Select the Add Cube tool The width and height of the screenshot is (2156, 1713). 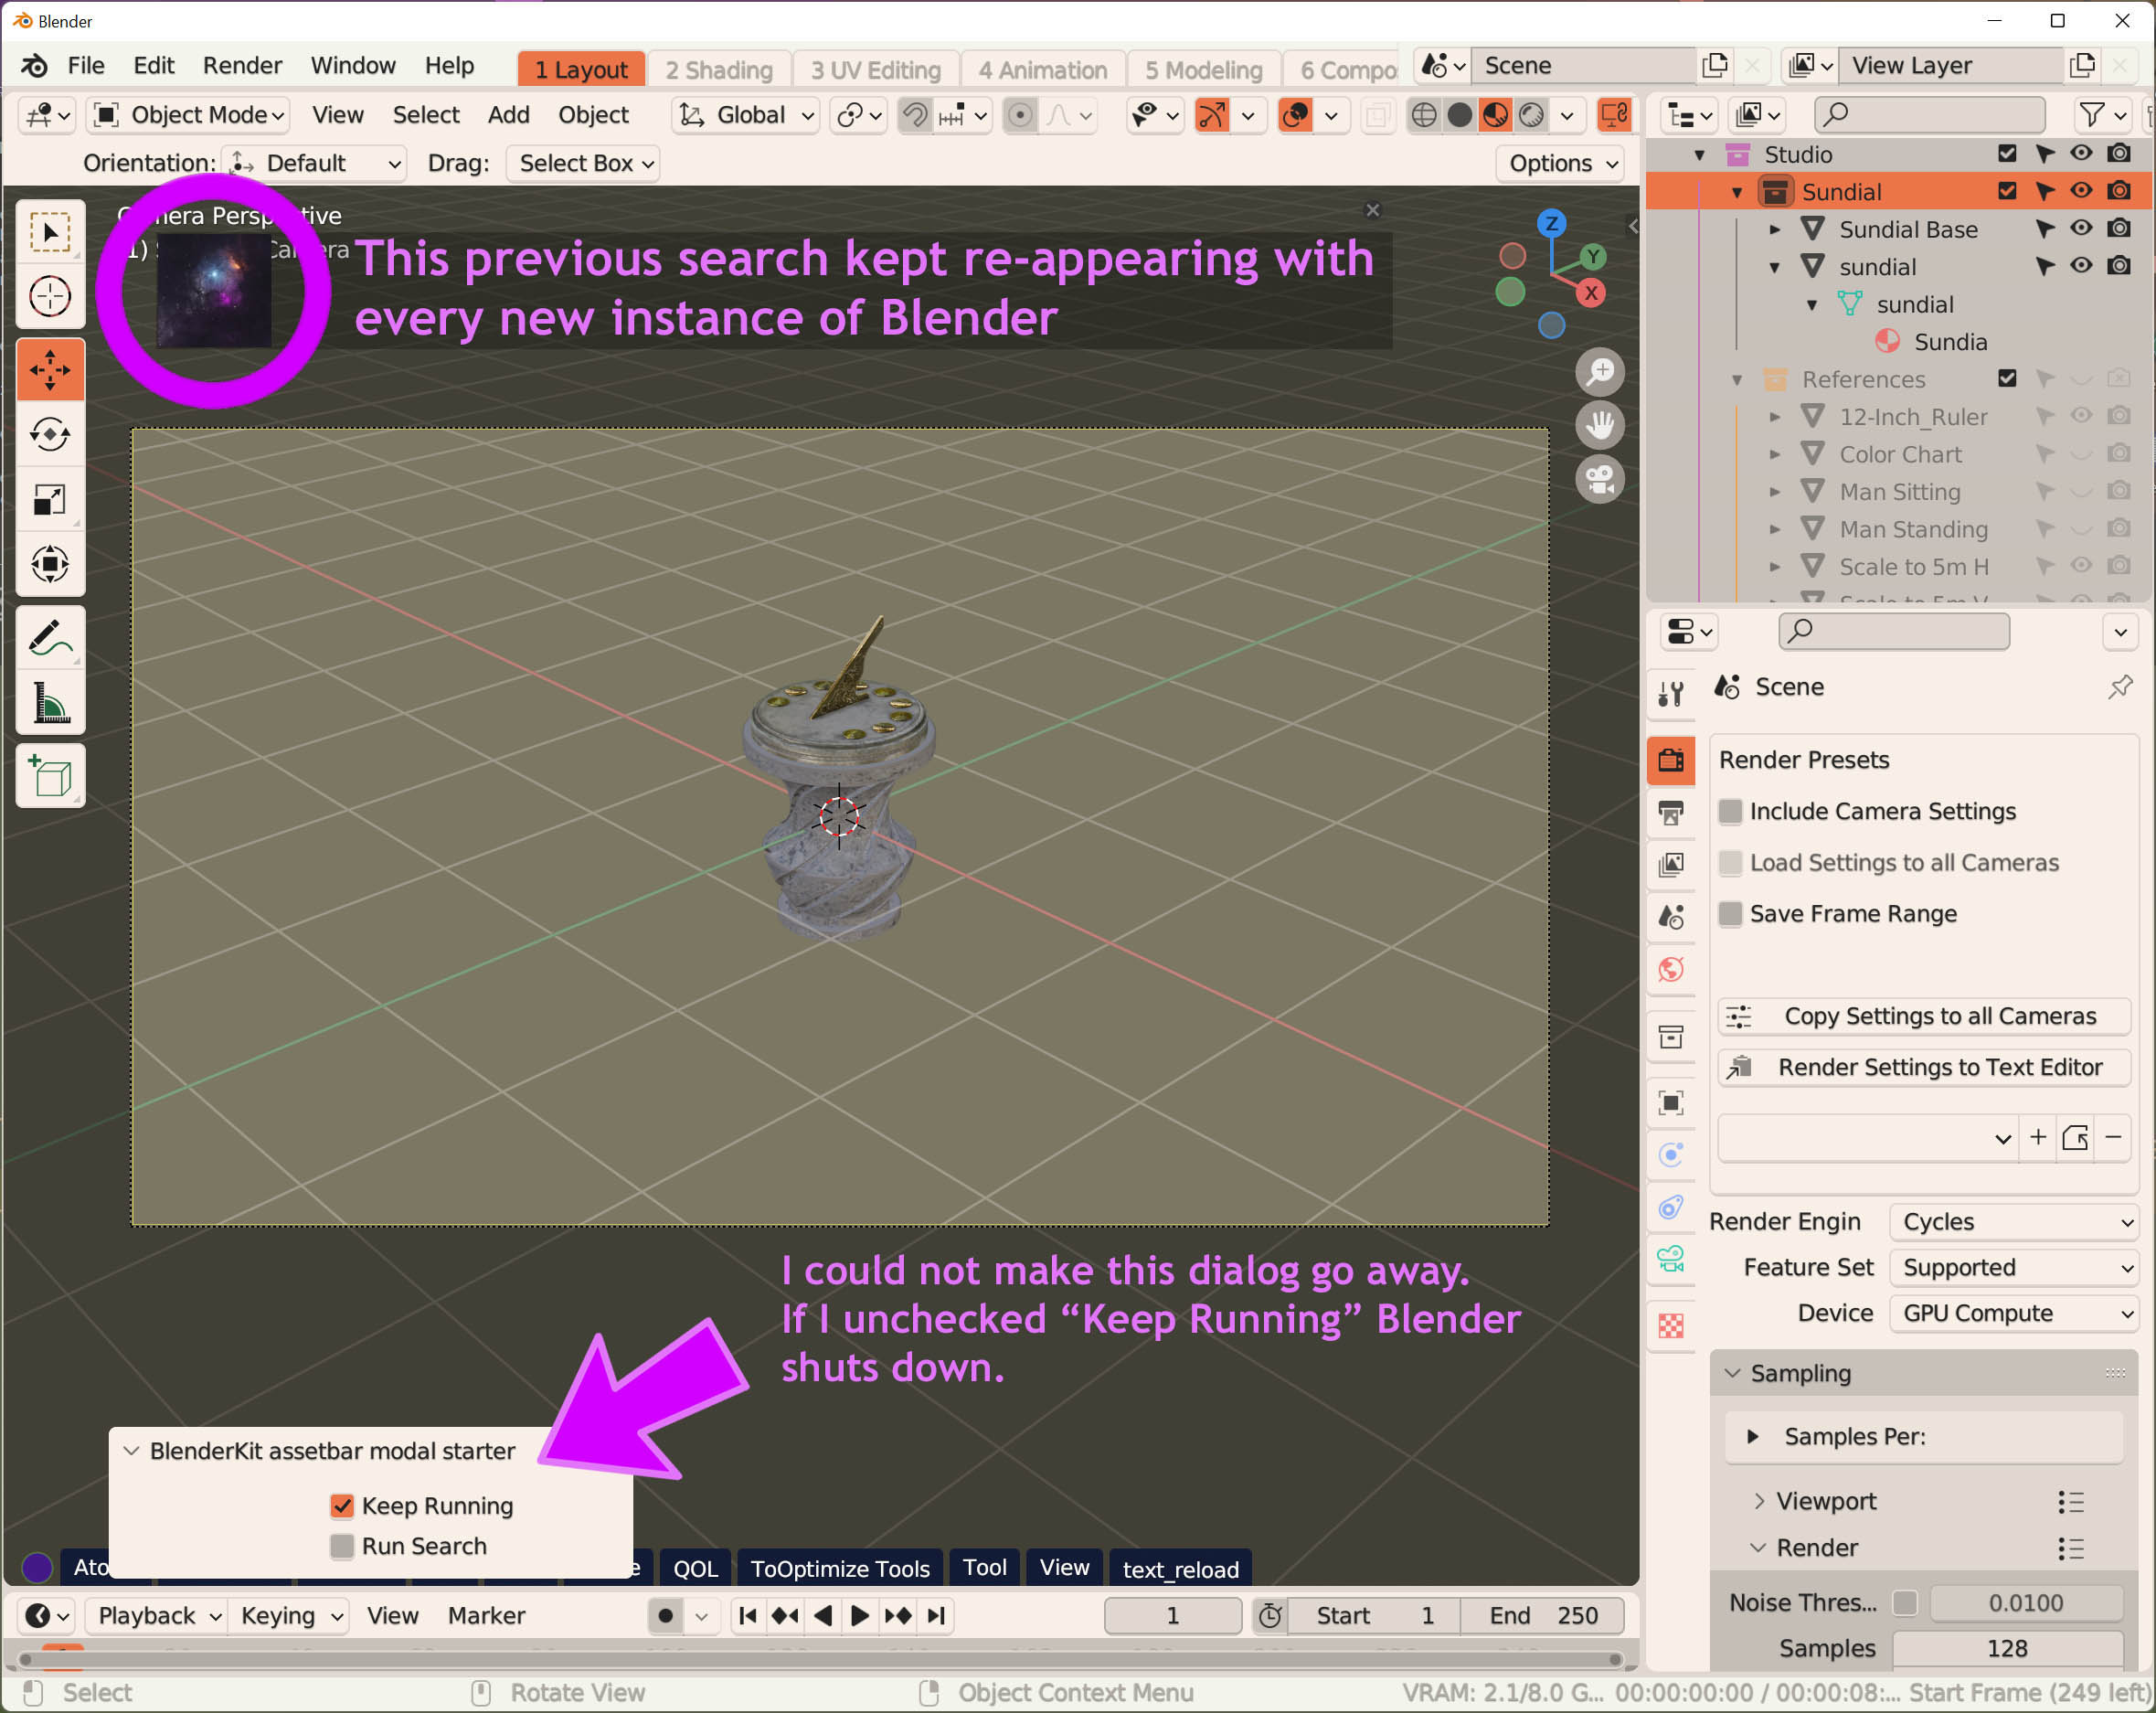coord(50,775)
